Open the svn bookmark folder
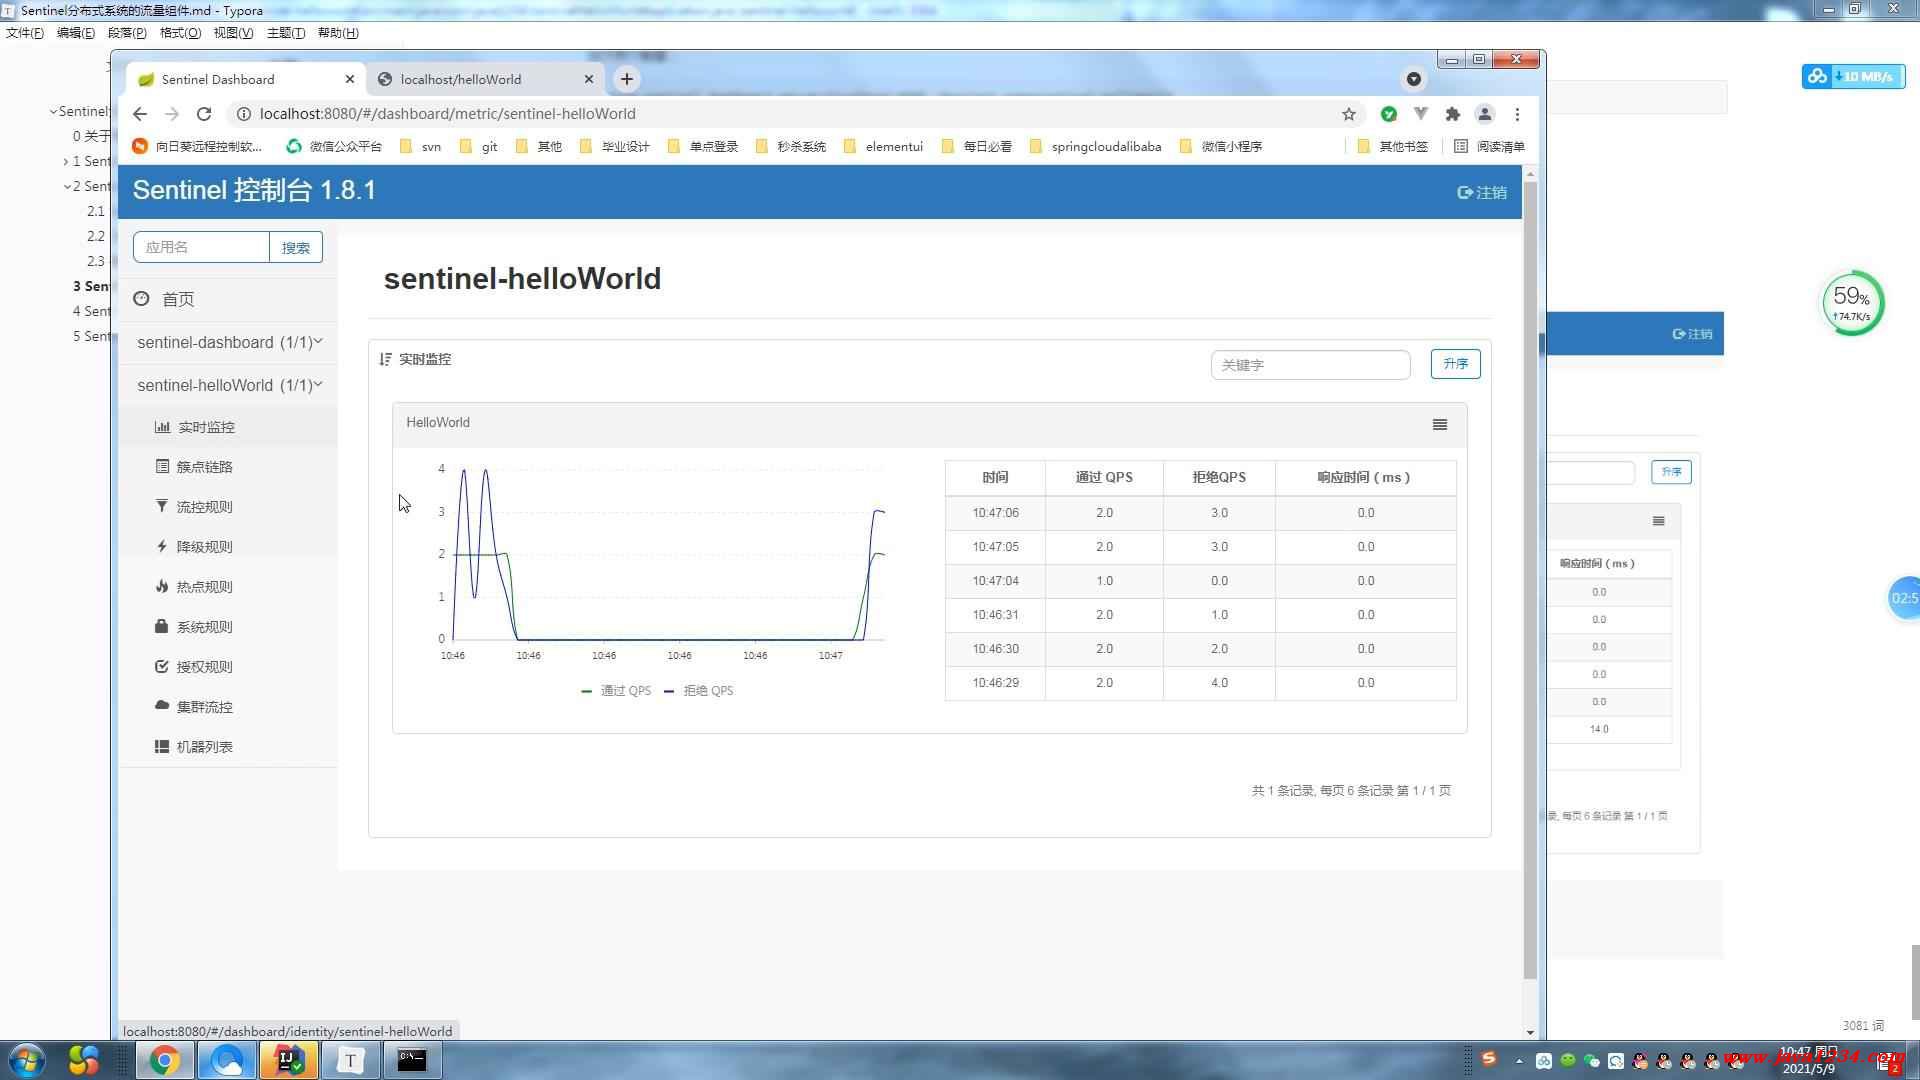1920x1080 pixels. click(420, 146)
